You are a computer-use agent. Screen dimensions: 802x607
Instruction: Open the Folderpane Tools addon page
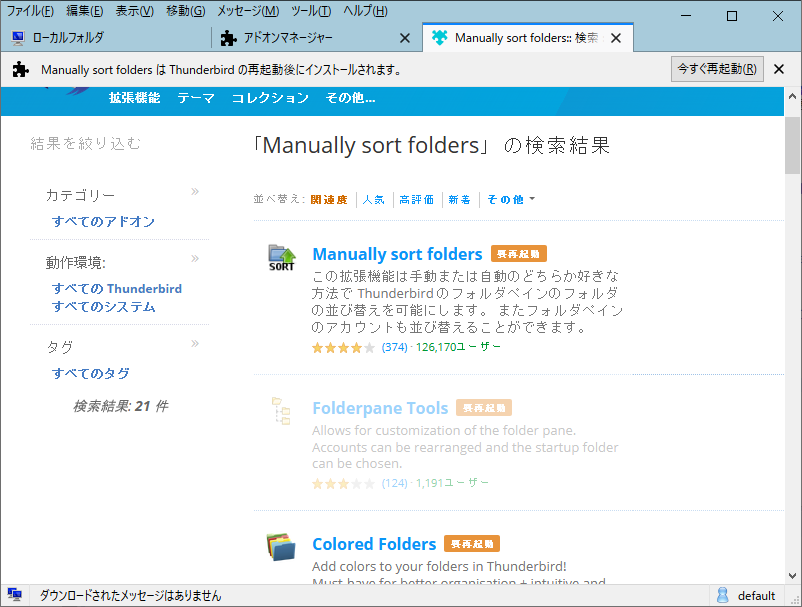pos(380,408)
